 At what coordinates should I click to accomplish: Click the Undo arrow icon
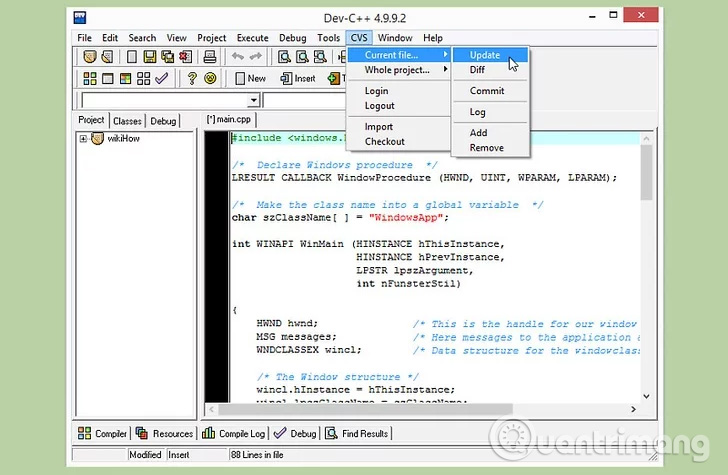click(x=238, y=56)
